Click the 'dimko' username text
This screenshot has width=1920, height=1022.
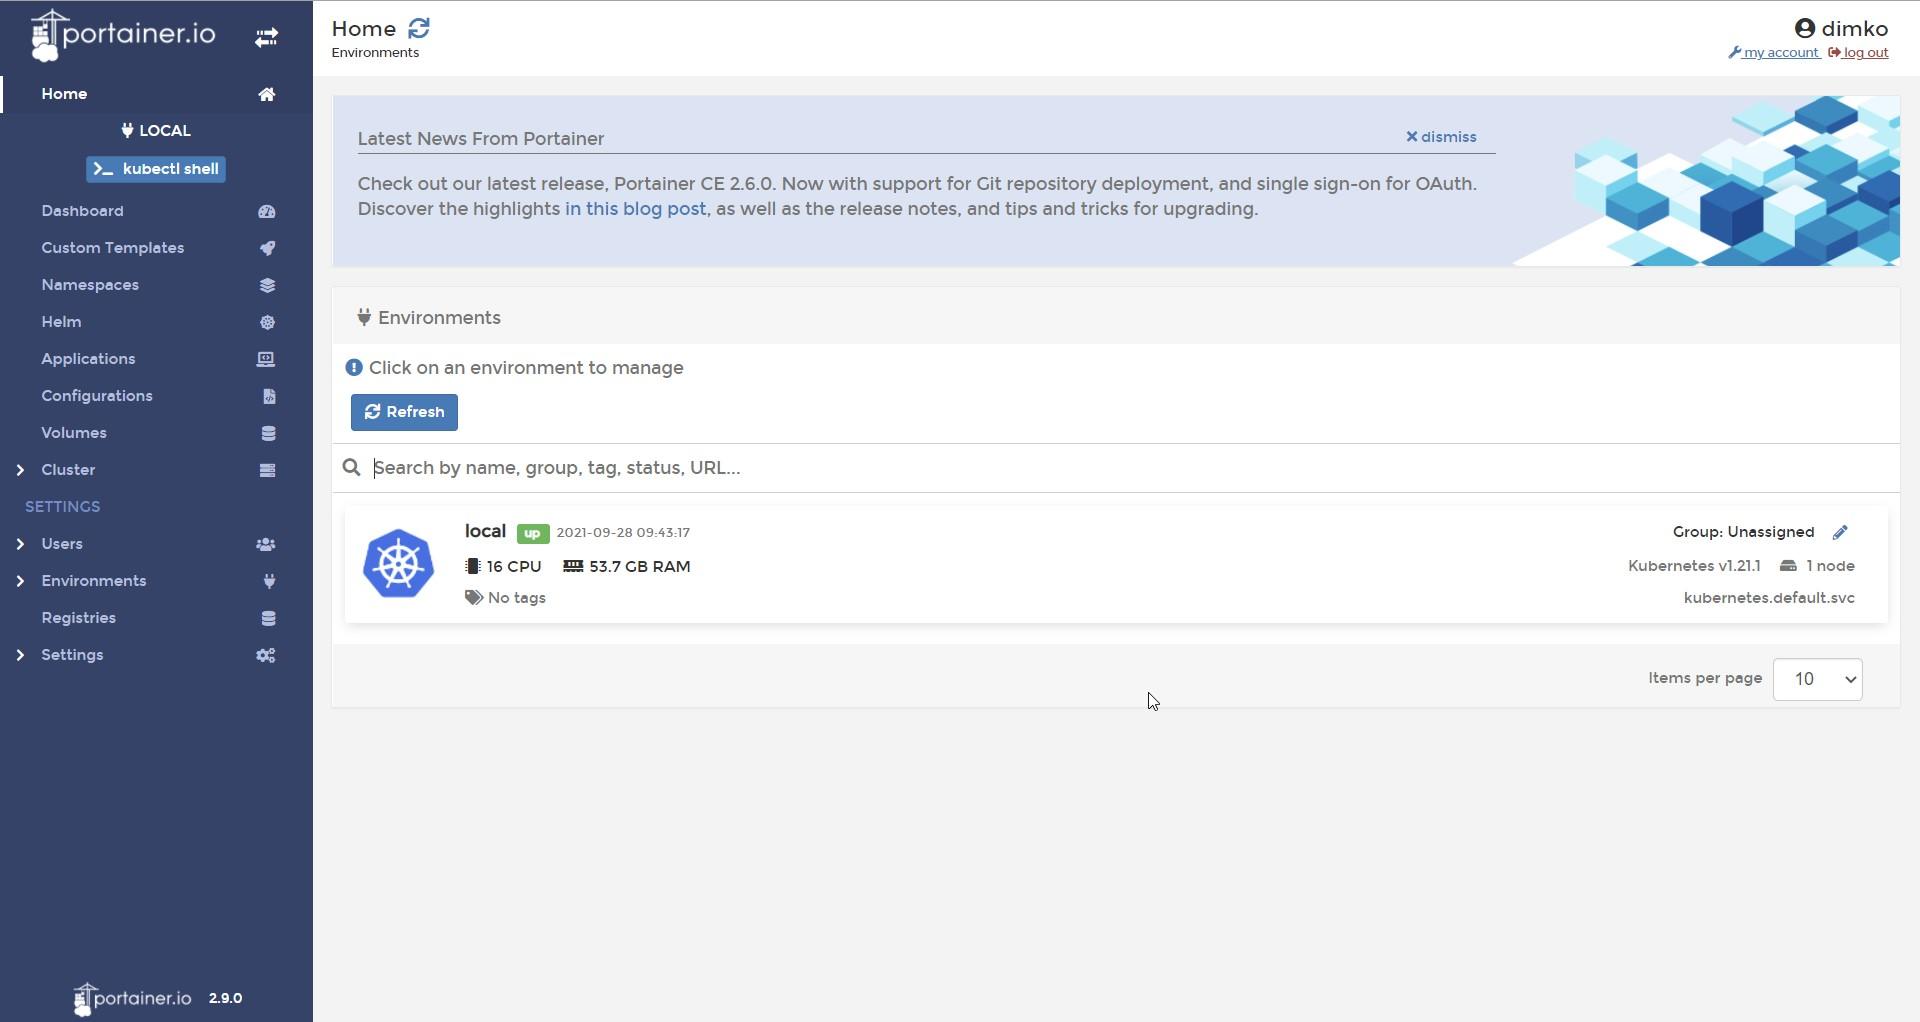[1855, 29]
